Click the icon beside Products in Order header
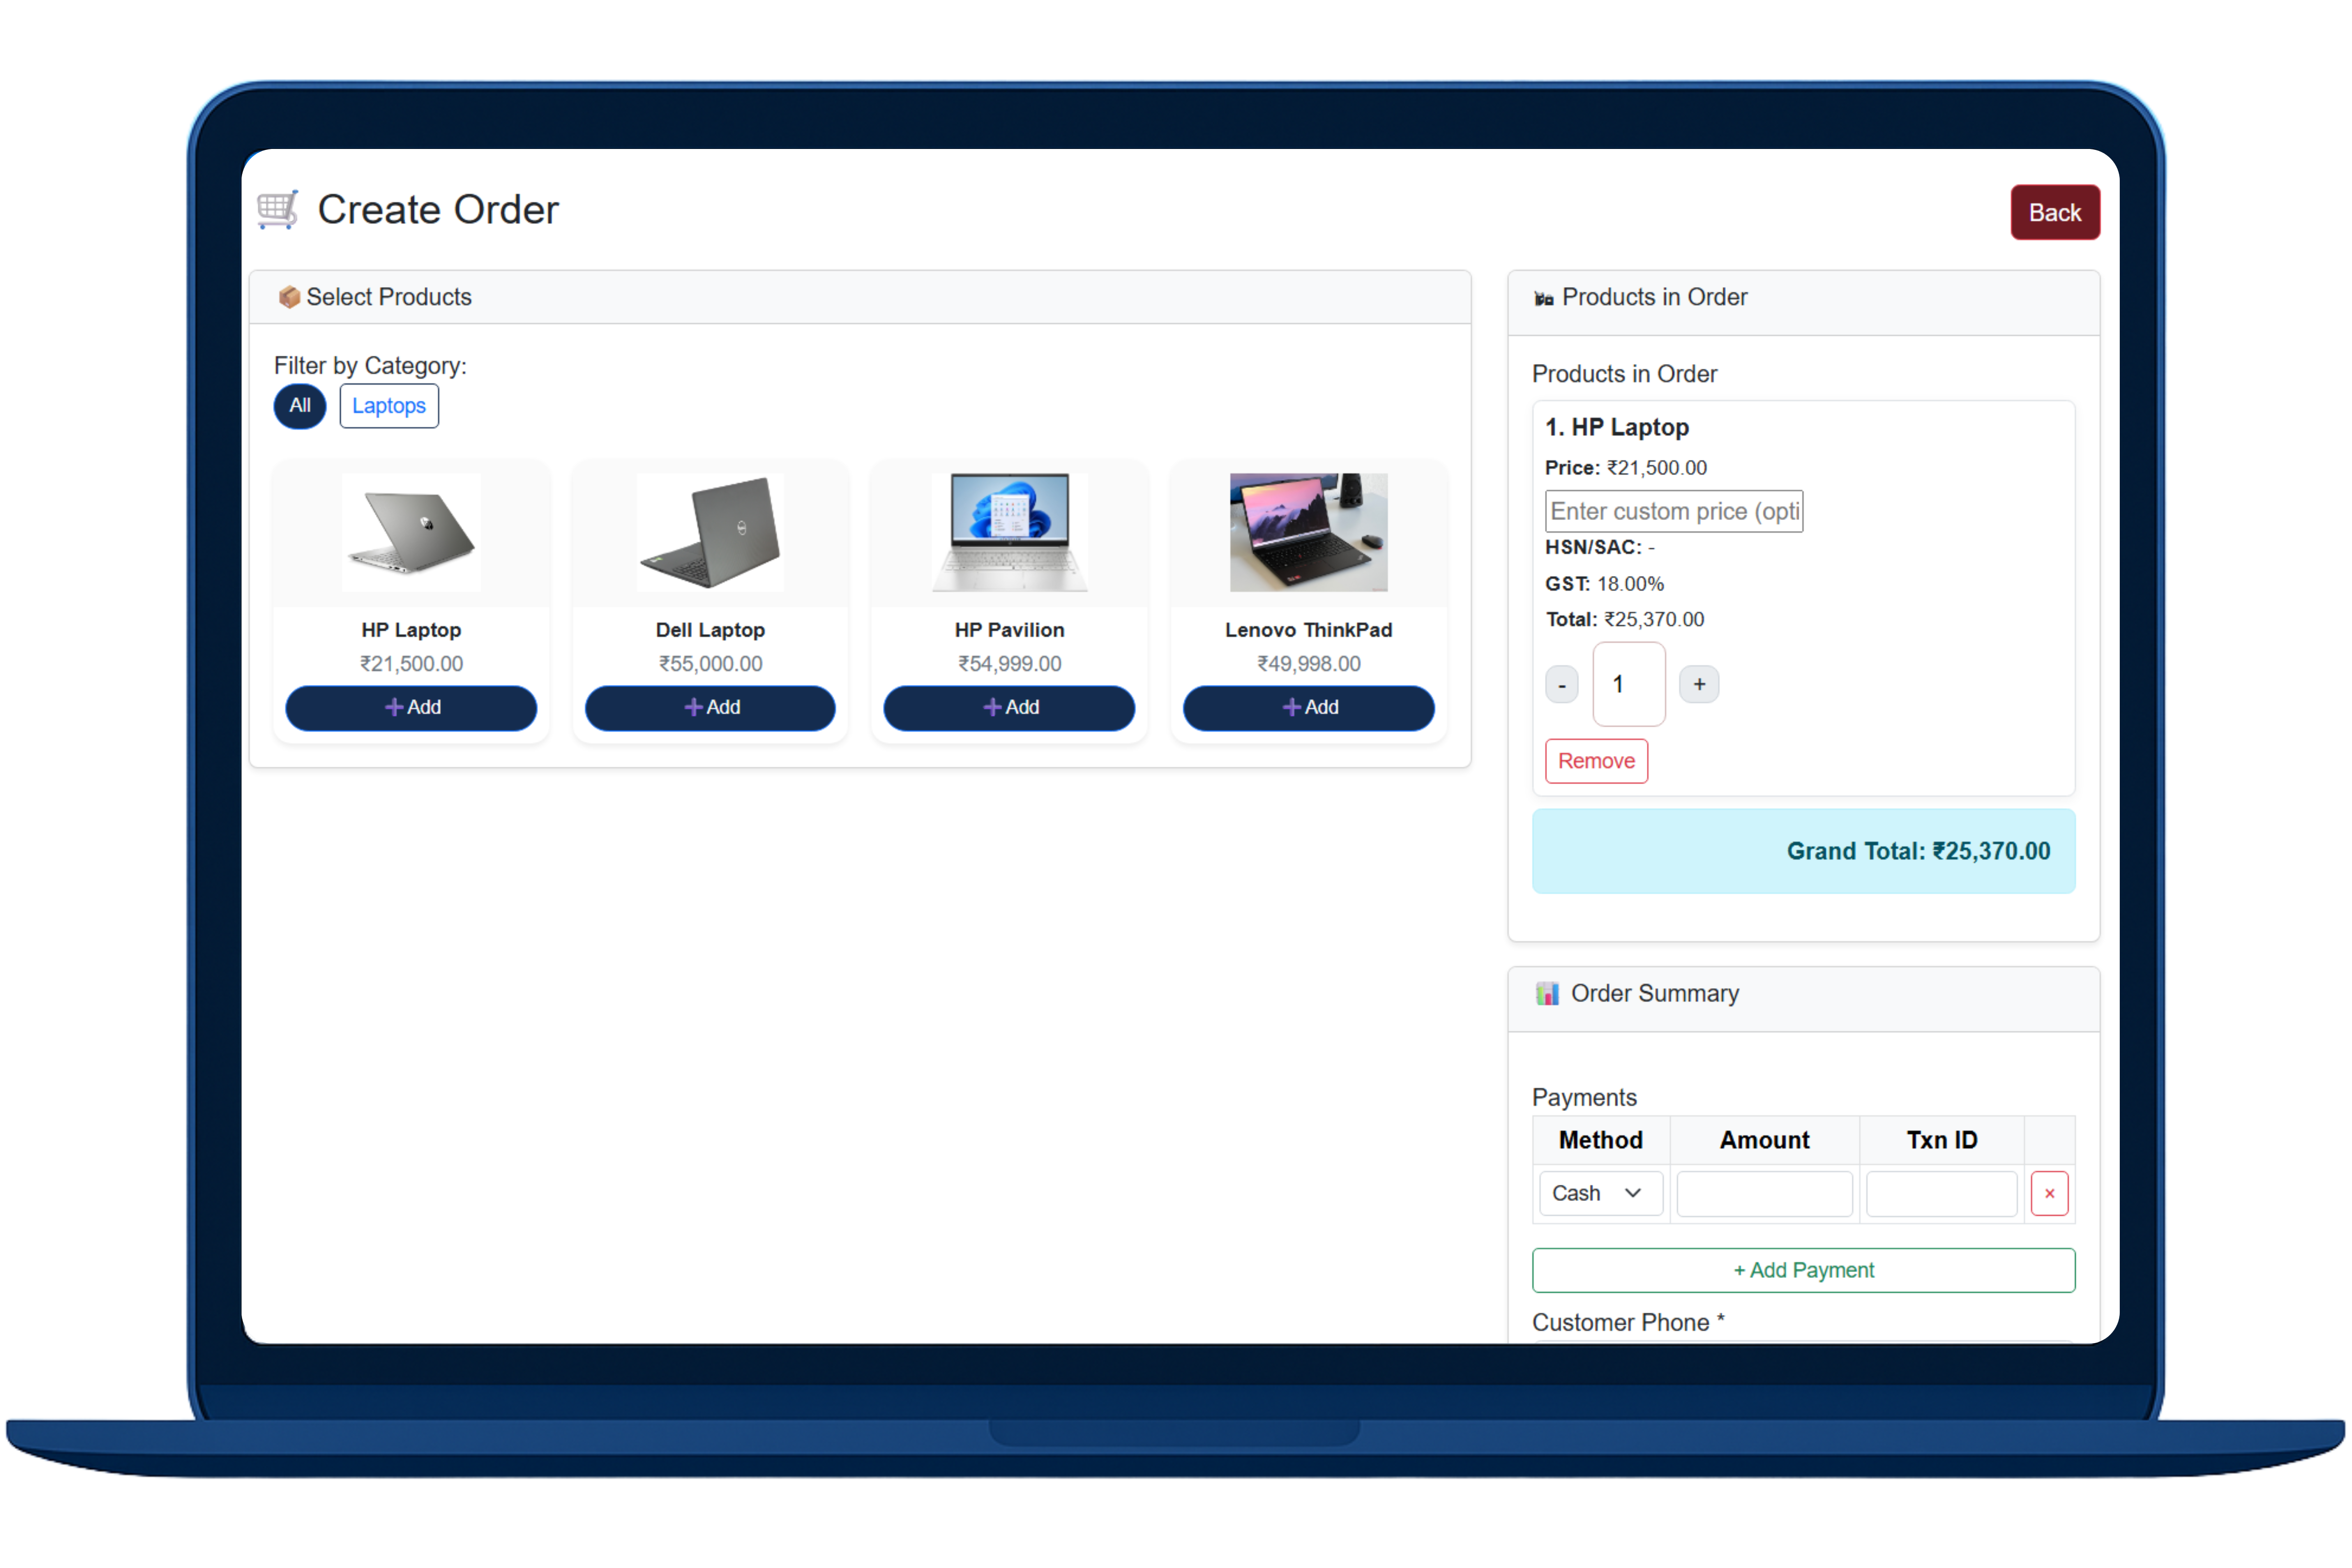The image size is (2352, 1568). [x=1544, y=297]
